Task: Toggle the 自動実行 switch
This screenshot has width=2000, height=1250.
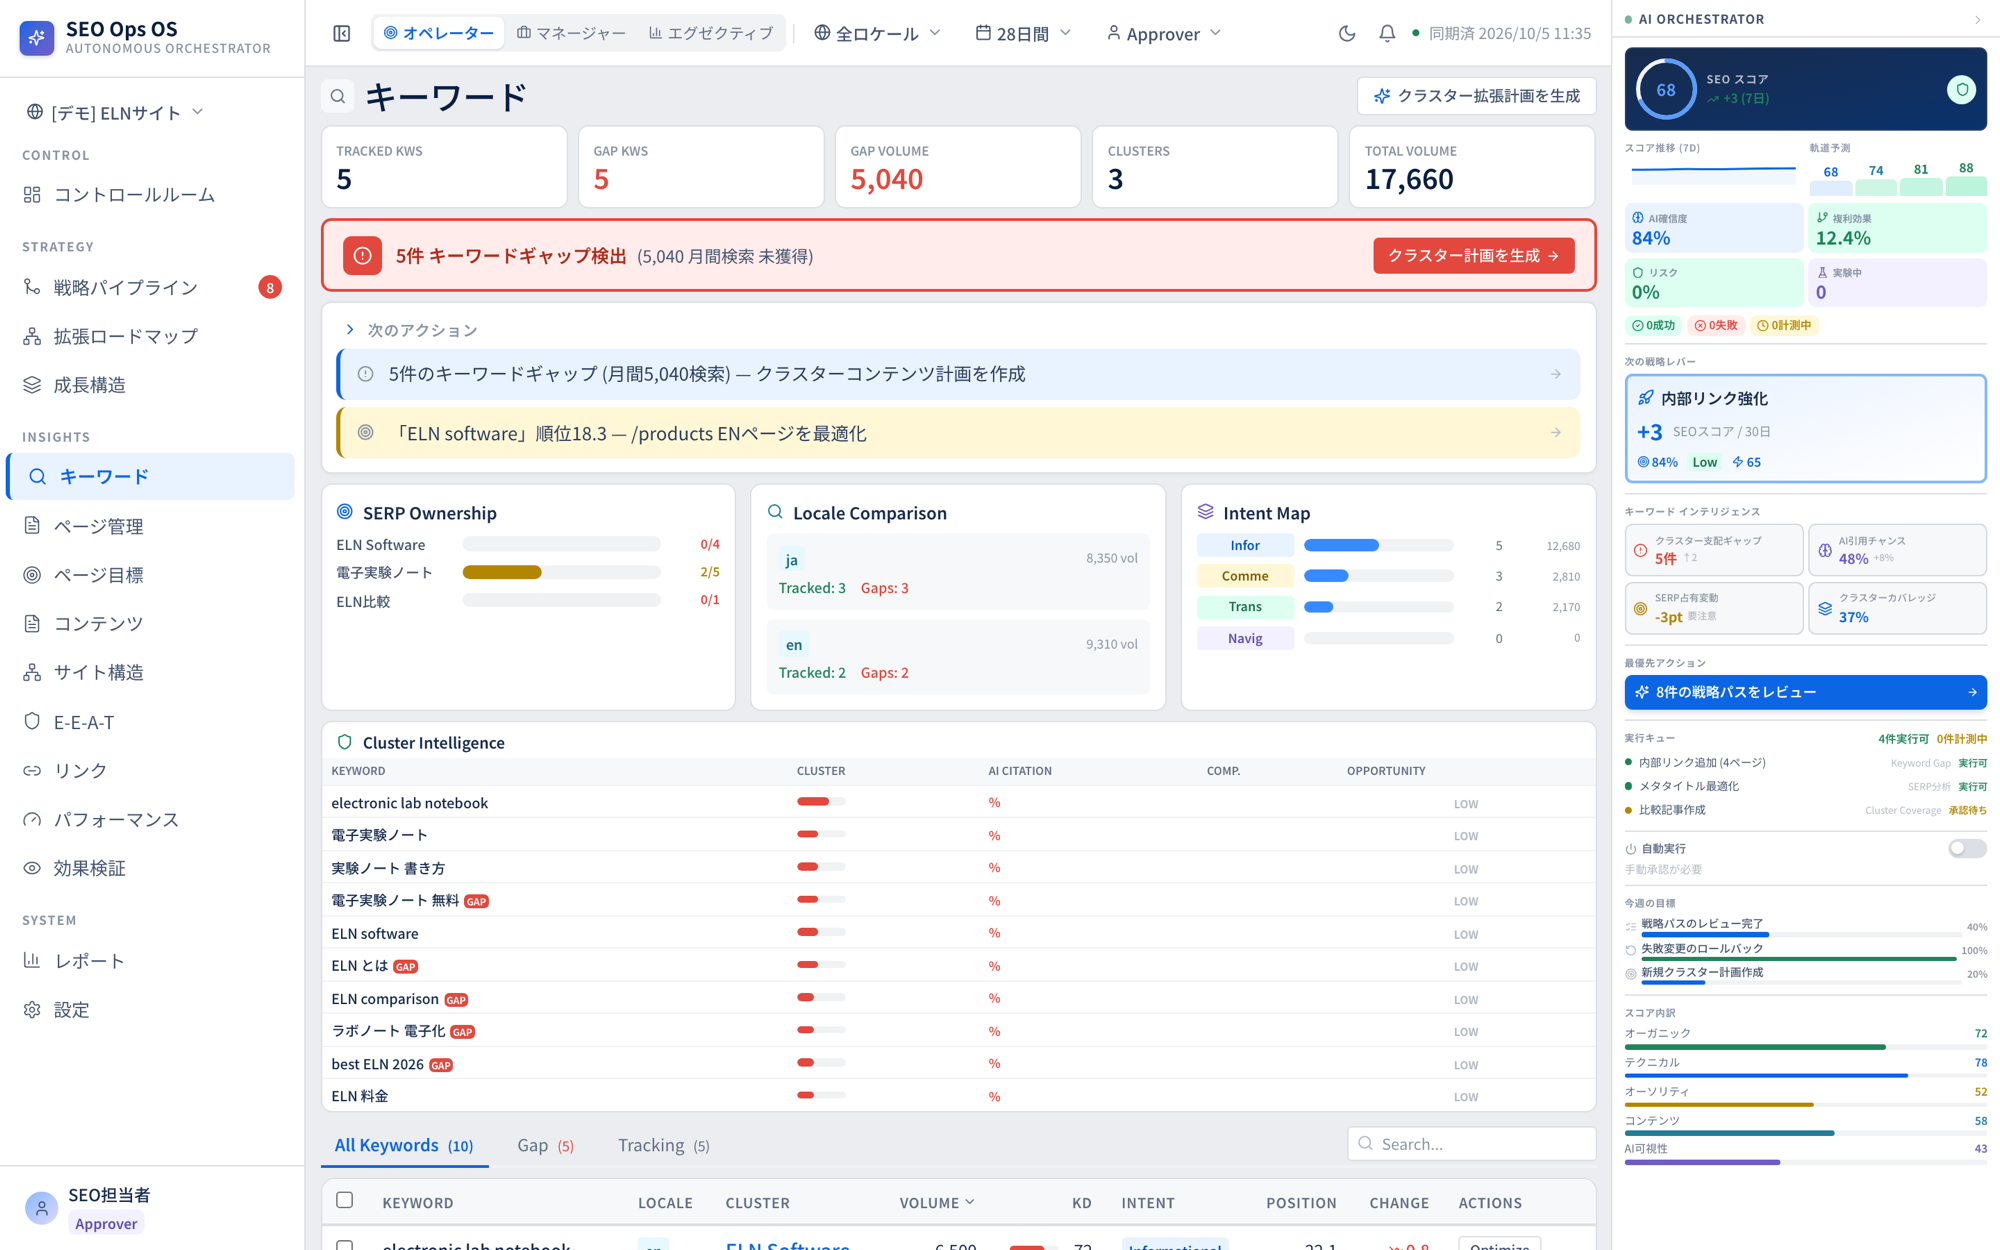Action: [1966, 848]
